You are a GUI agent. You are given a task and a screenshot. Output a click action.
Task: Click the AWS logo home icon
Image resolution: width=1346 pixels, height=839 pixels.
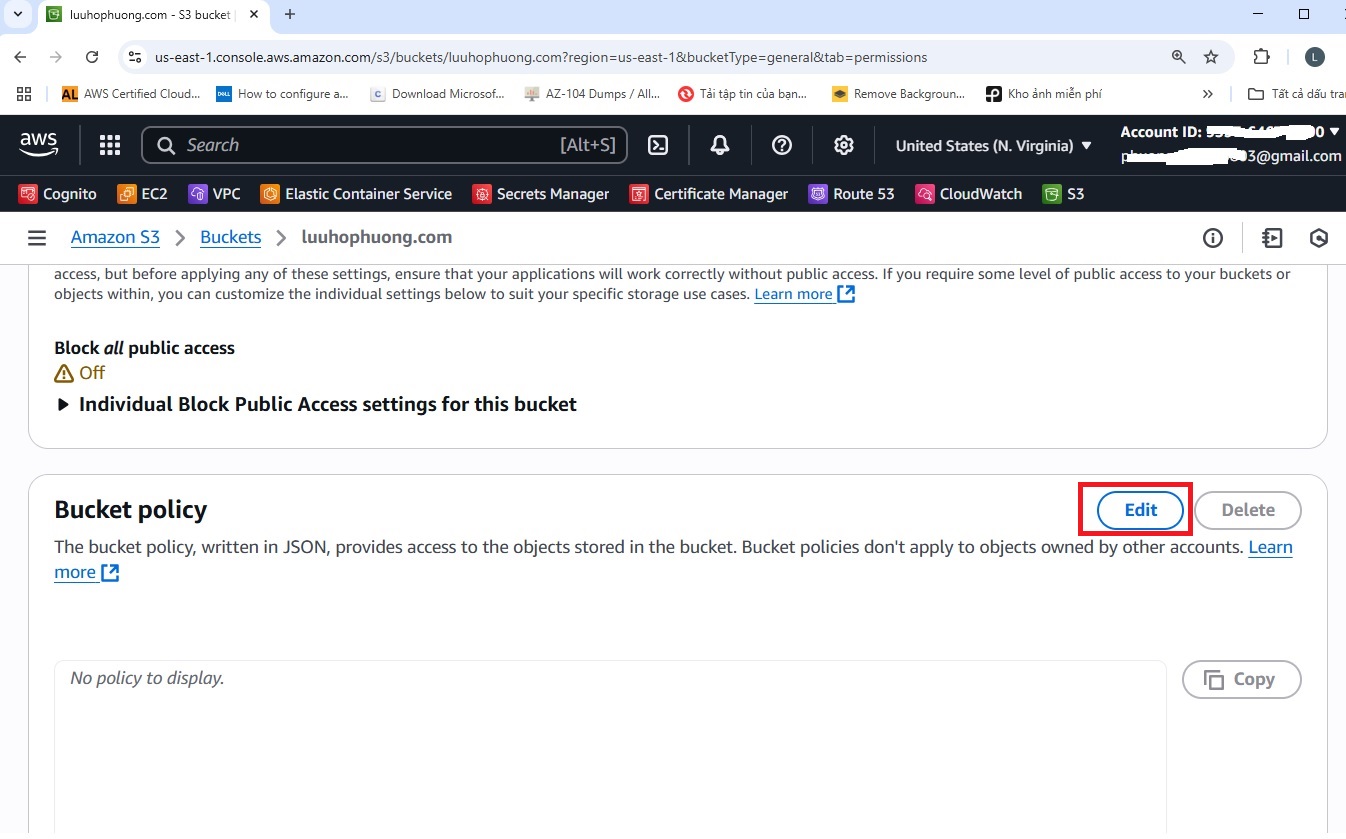click(39, 145)
